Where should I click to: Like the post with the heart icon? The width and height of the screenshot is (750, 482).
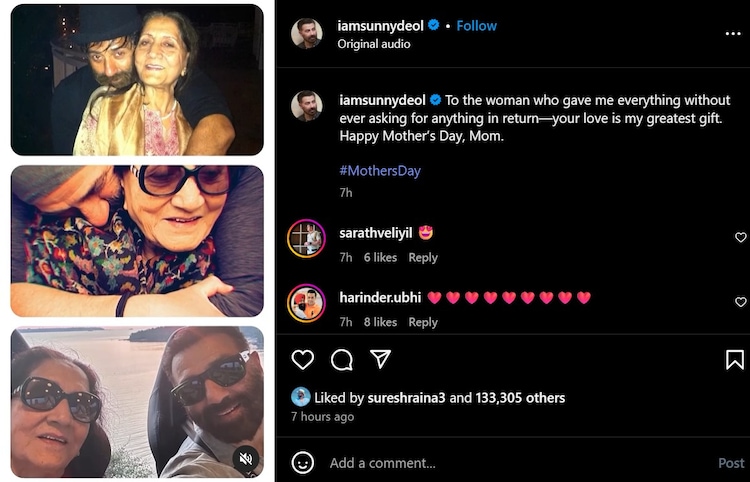pos(302,359)
